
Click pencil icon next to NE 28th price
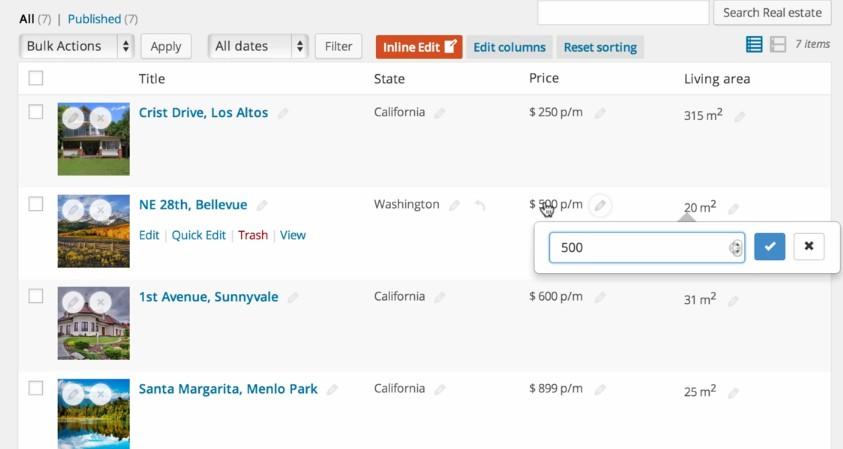point(600,205)
